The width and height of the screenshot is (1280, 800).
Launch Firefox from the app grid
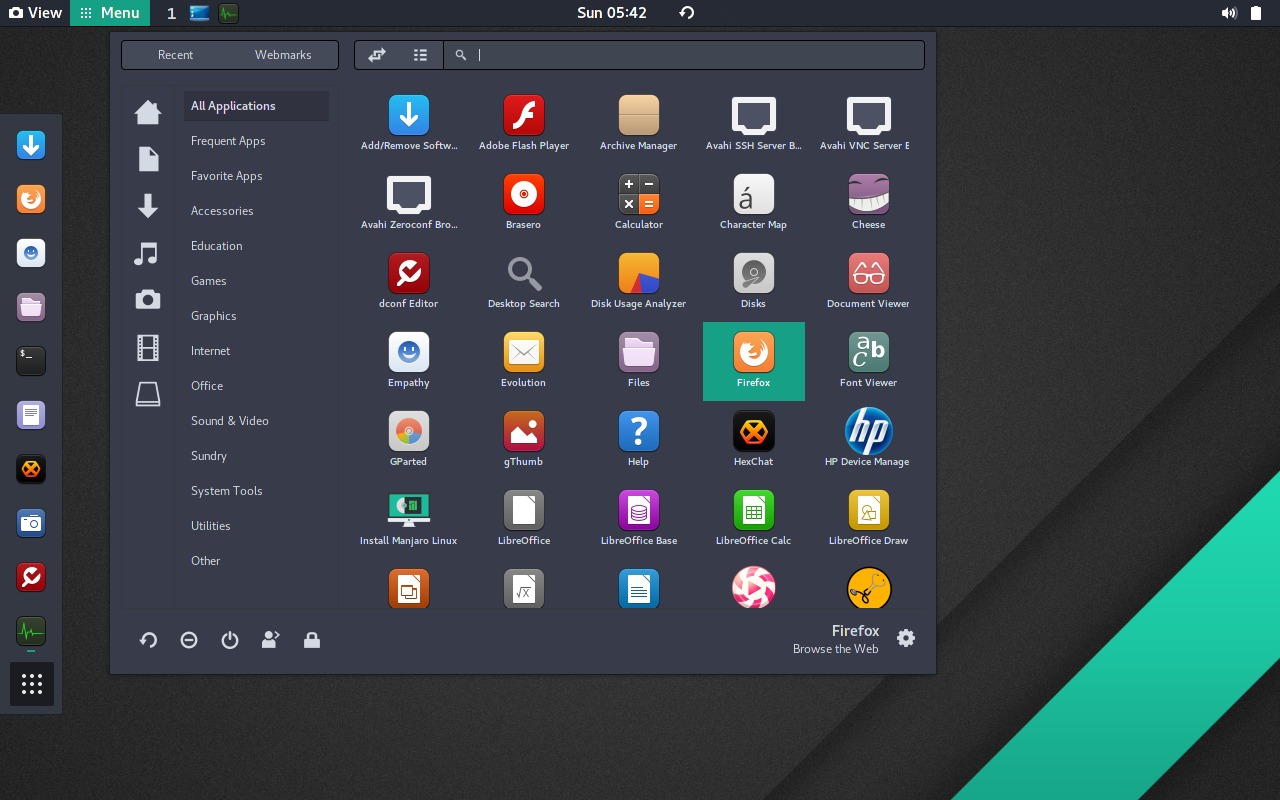(753, 360)
